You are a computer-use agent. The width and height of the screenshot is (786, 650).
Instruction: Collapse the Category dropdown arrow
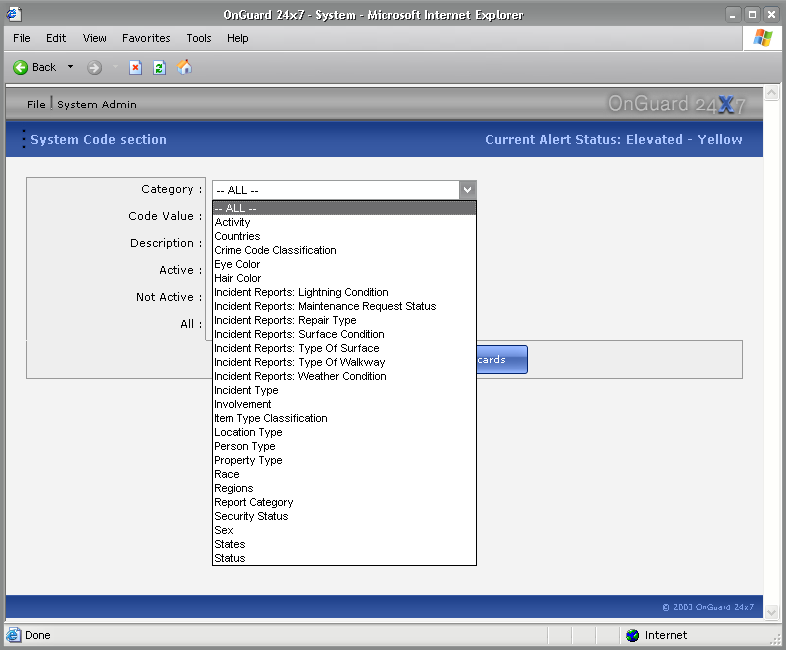[467, 189]
